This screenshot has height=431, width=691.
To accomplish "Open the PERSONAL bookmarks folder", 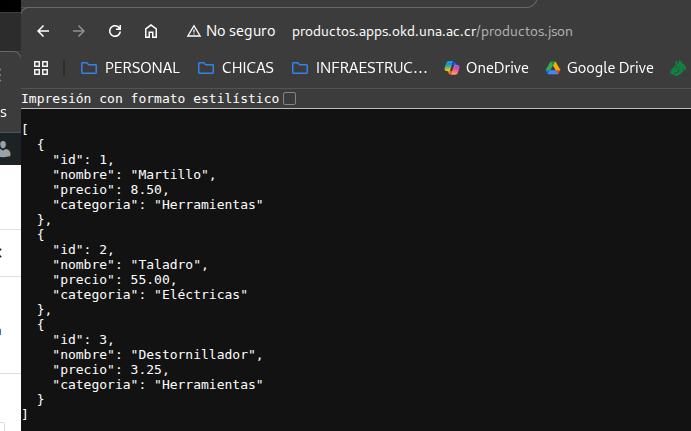I will (x=130, y=68).
